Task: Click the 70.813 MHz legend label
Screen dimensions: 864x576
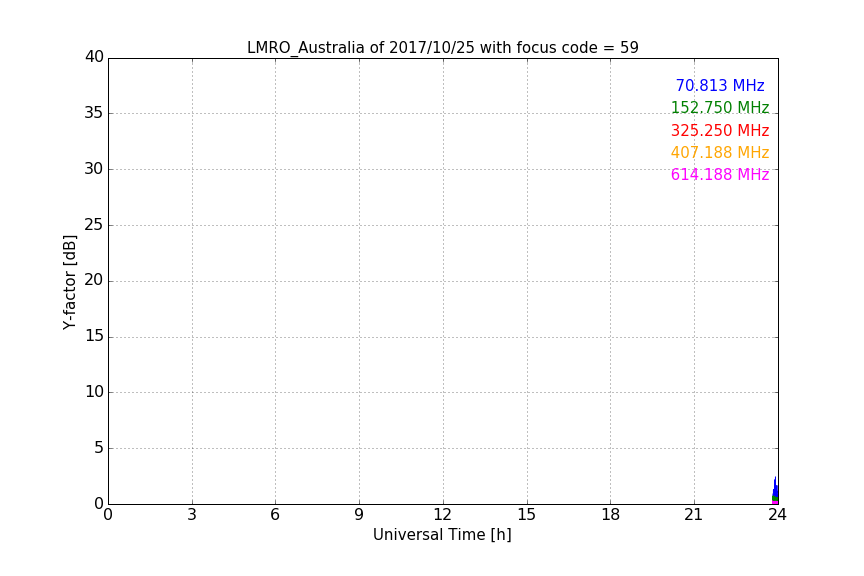Action: pyautogui.click(x=720, y=86)
